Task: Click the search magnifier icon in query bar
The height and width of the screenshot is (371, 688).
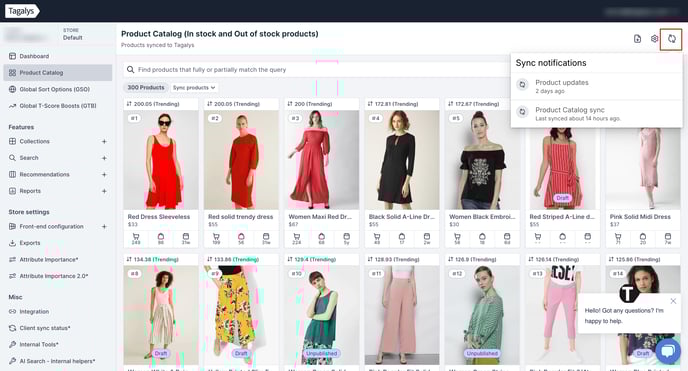Action: coord(130,70)
